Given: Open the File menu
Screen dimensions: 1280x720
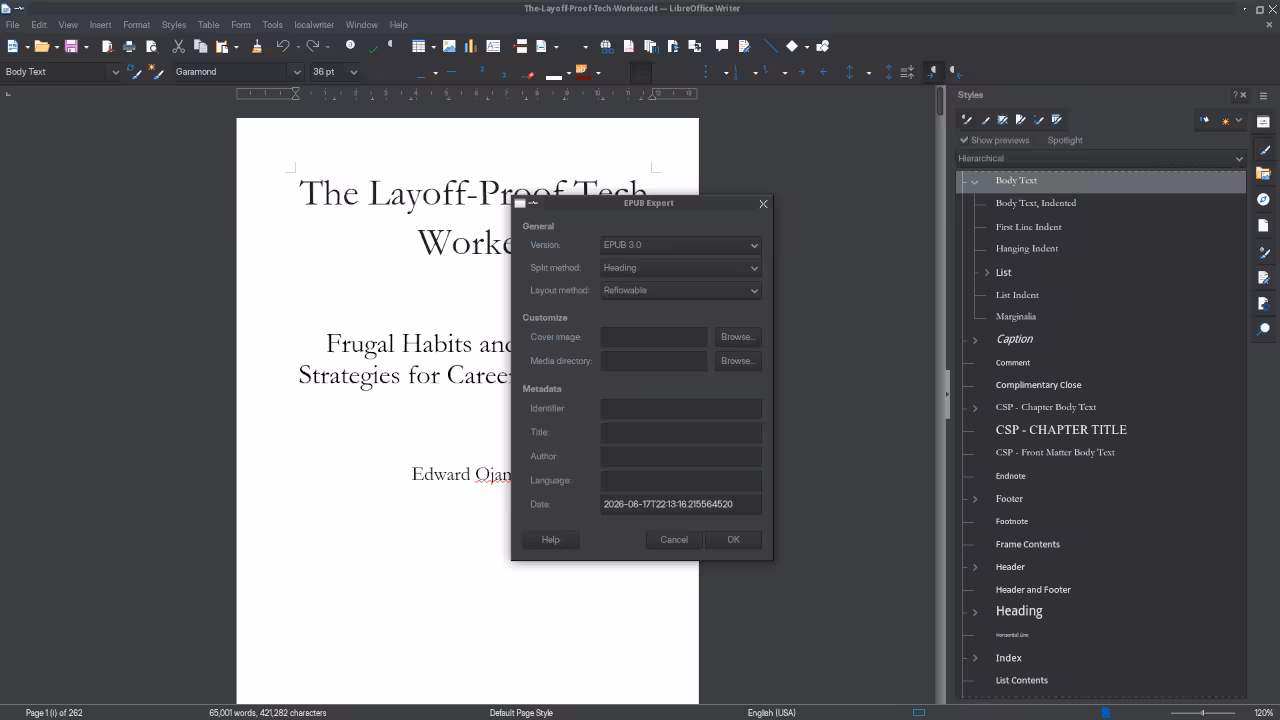Looking at the screenshot, I should point(12,25).
